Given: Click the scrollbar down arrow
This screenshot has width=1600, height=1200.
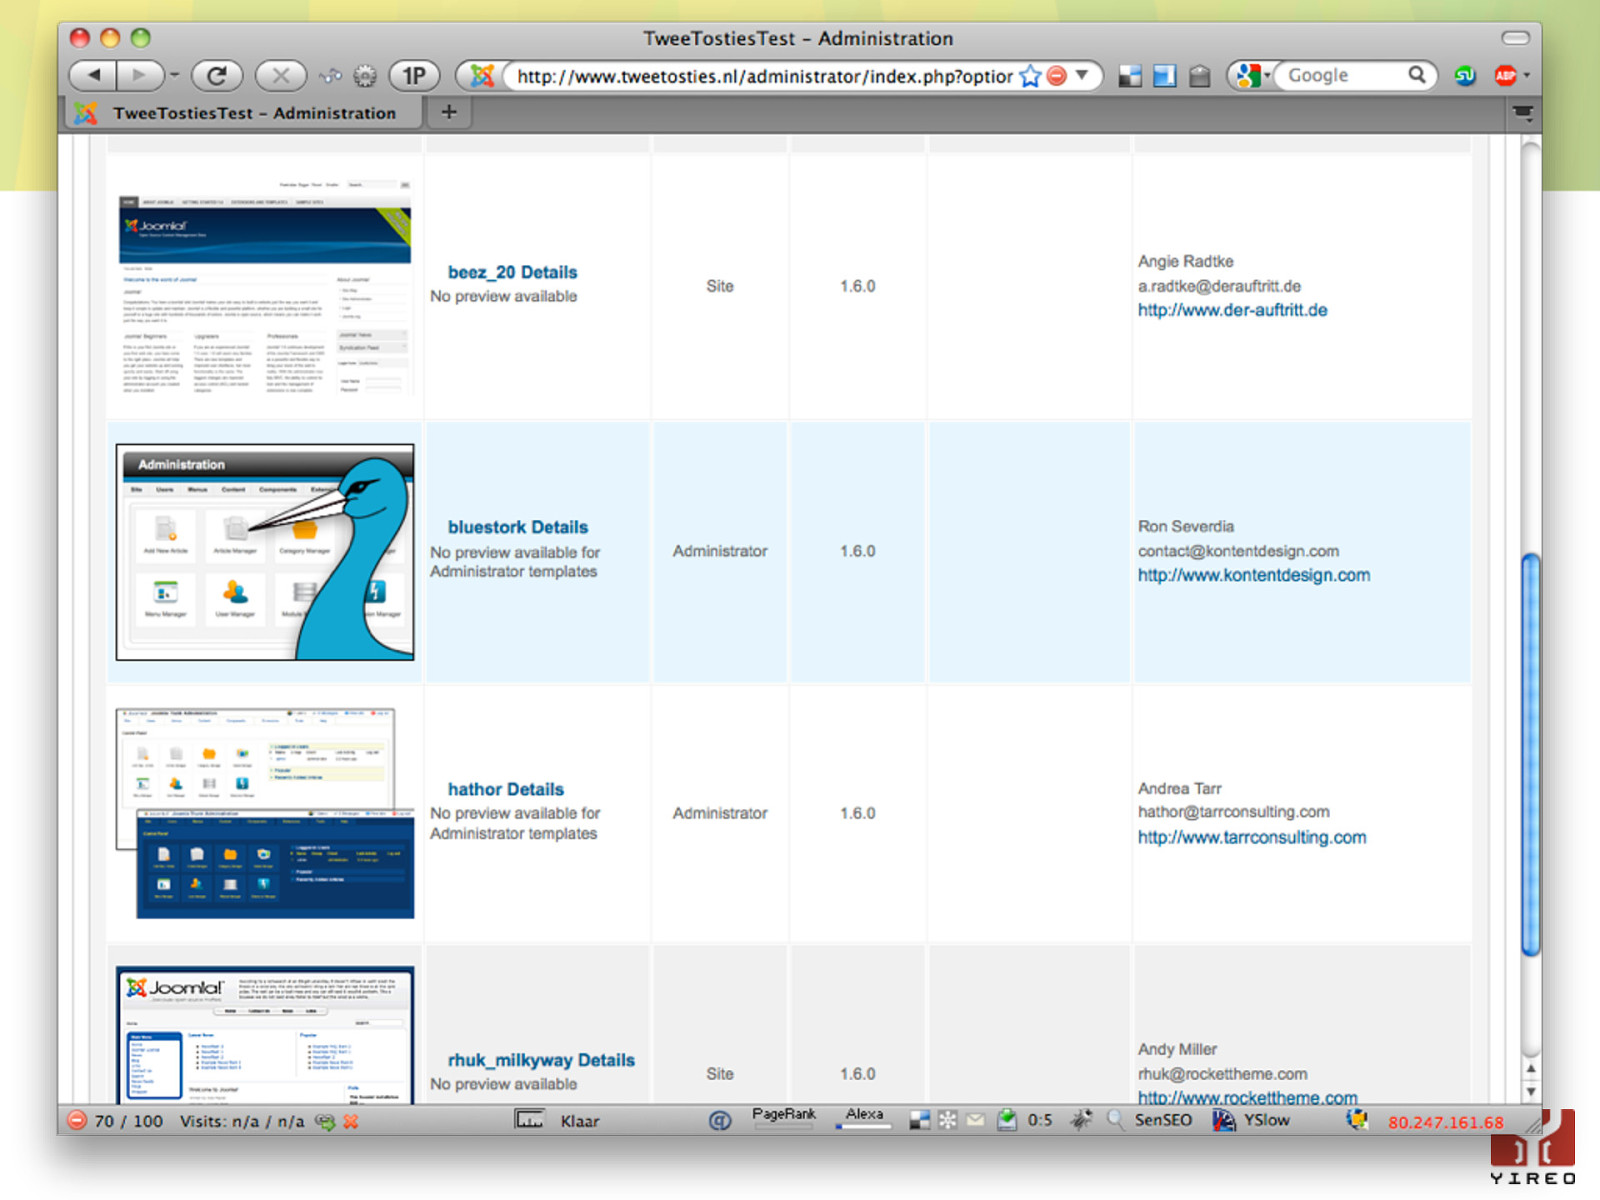Looking at the screenshot, I should [1531, 1092].
